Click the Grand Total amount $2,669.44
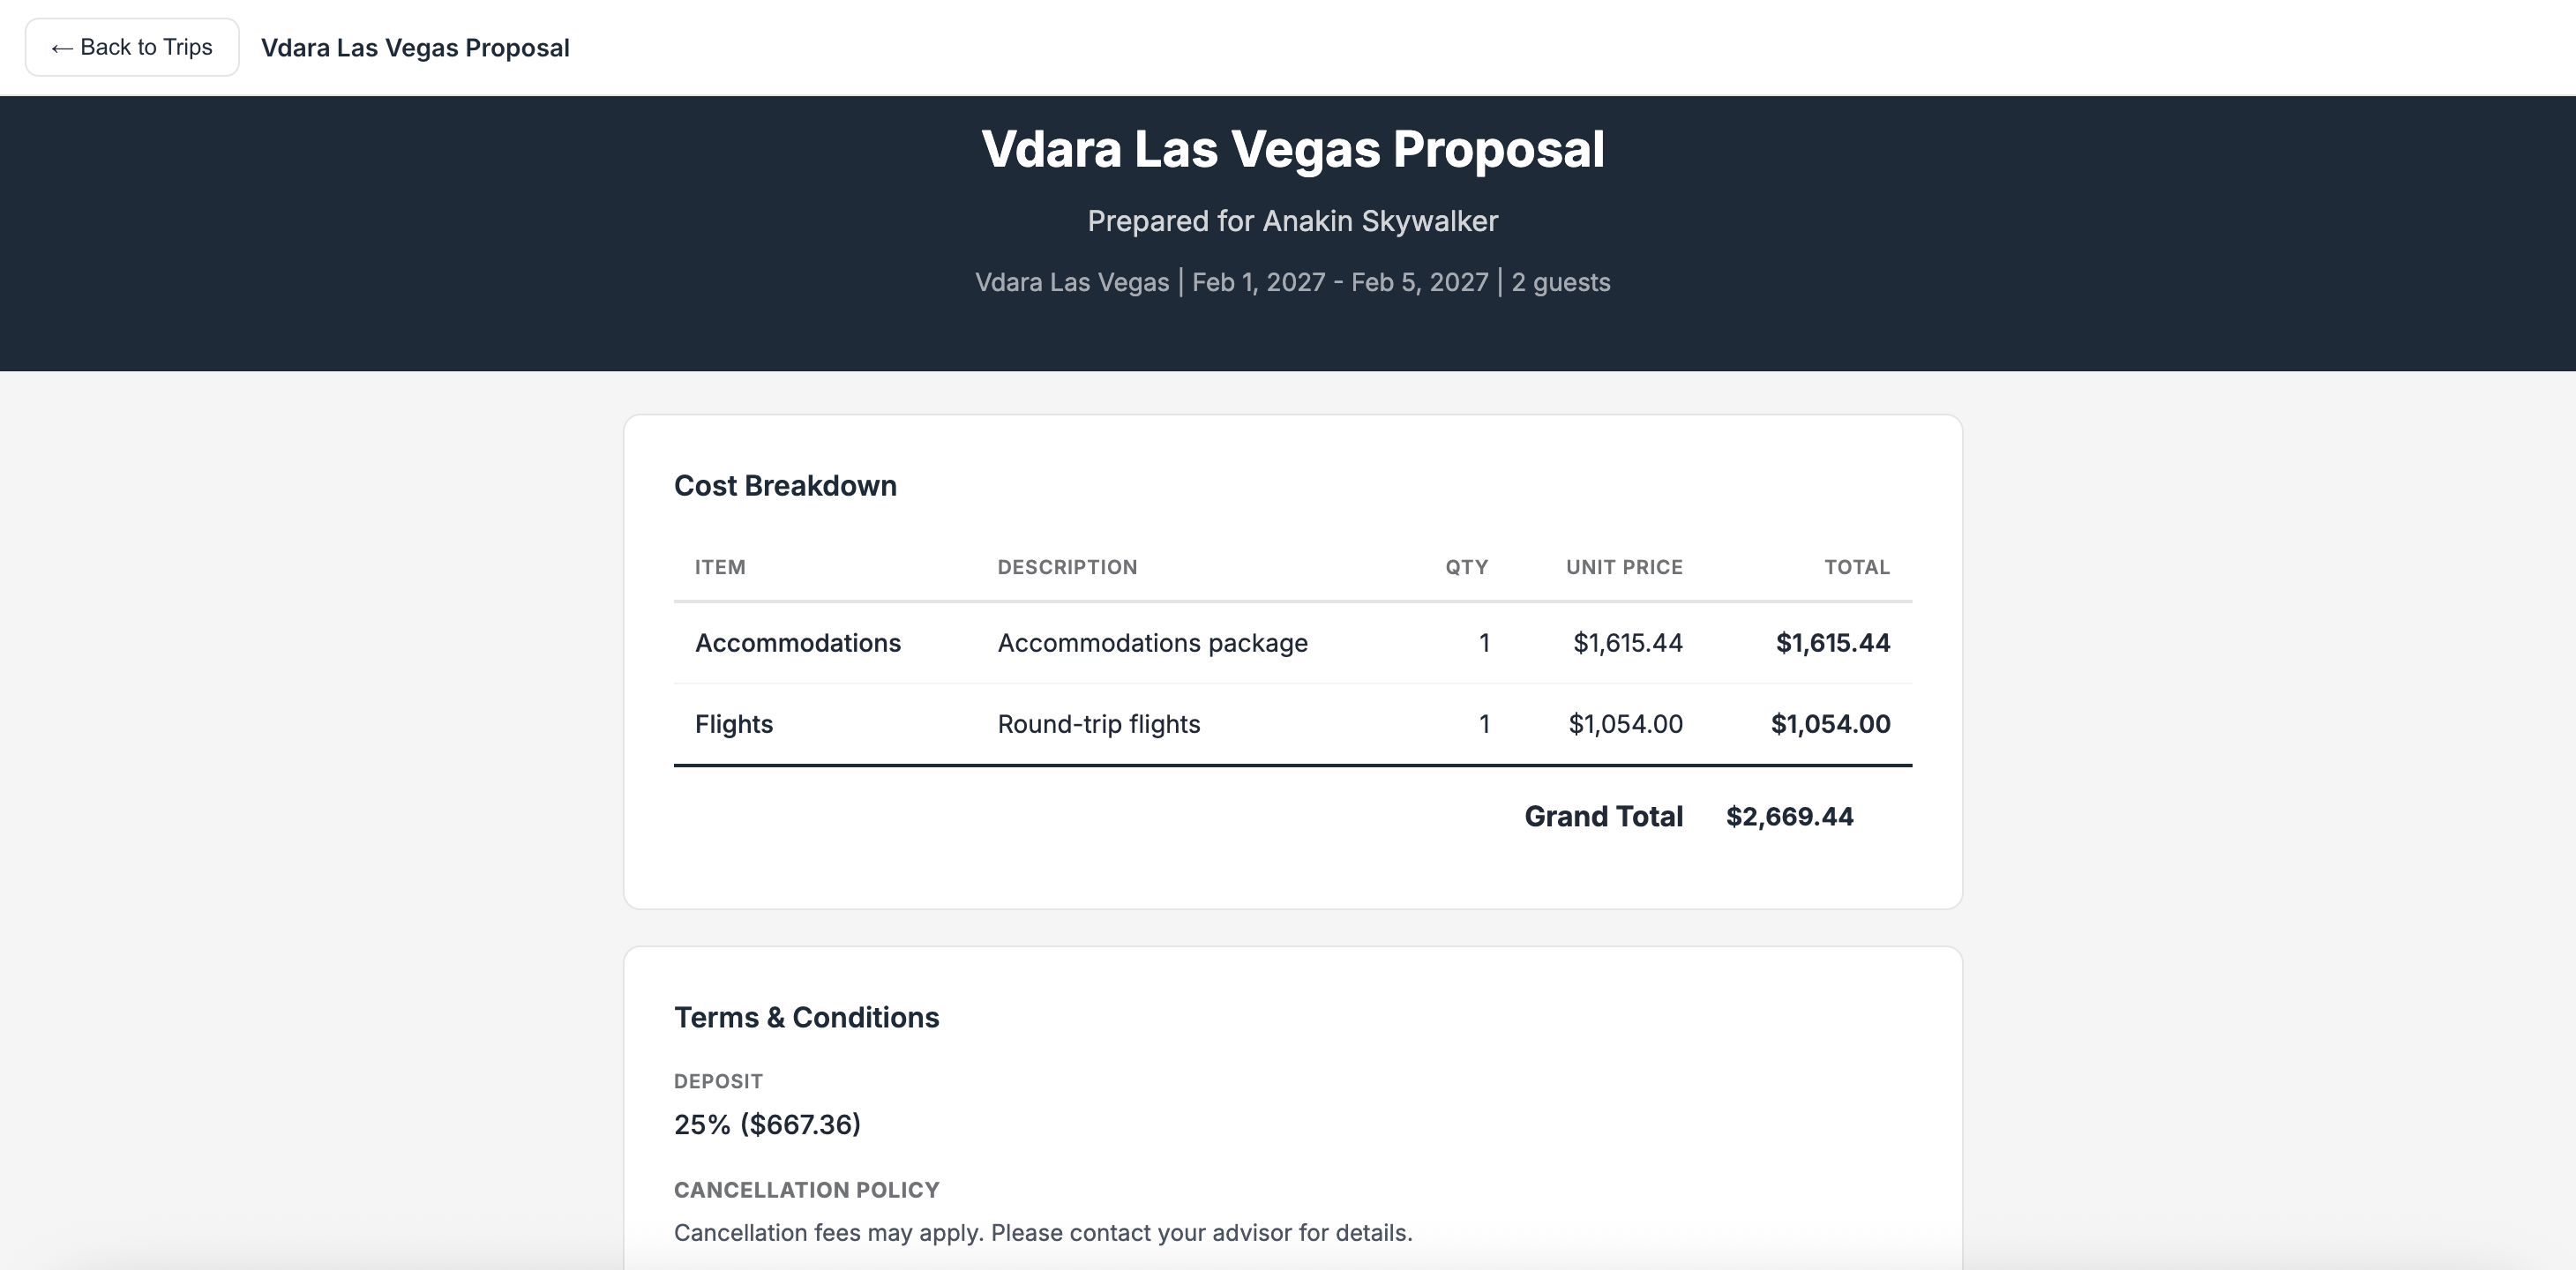This screenshot has width=2576, height=1270. (1789, 816)
